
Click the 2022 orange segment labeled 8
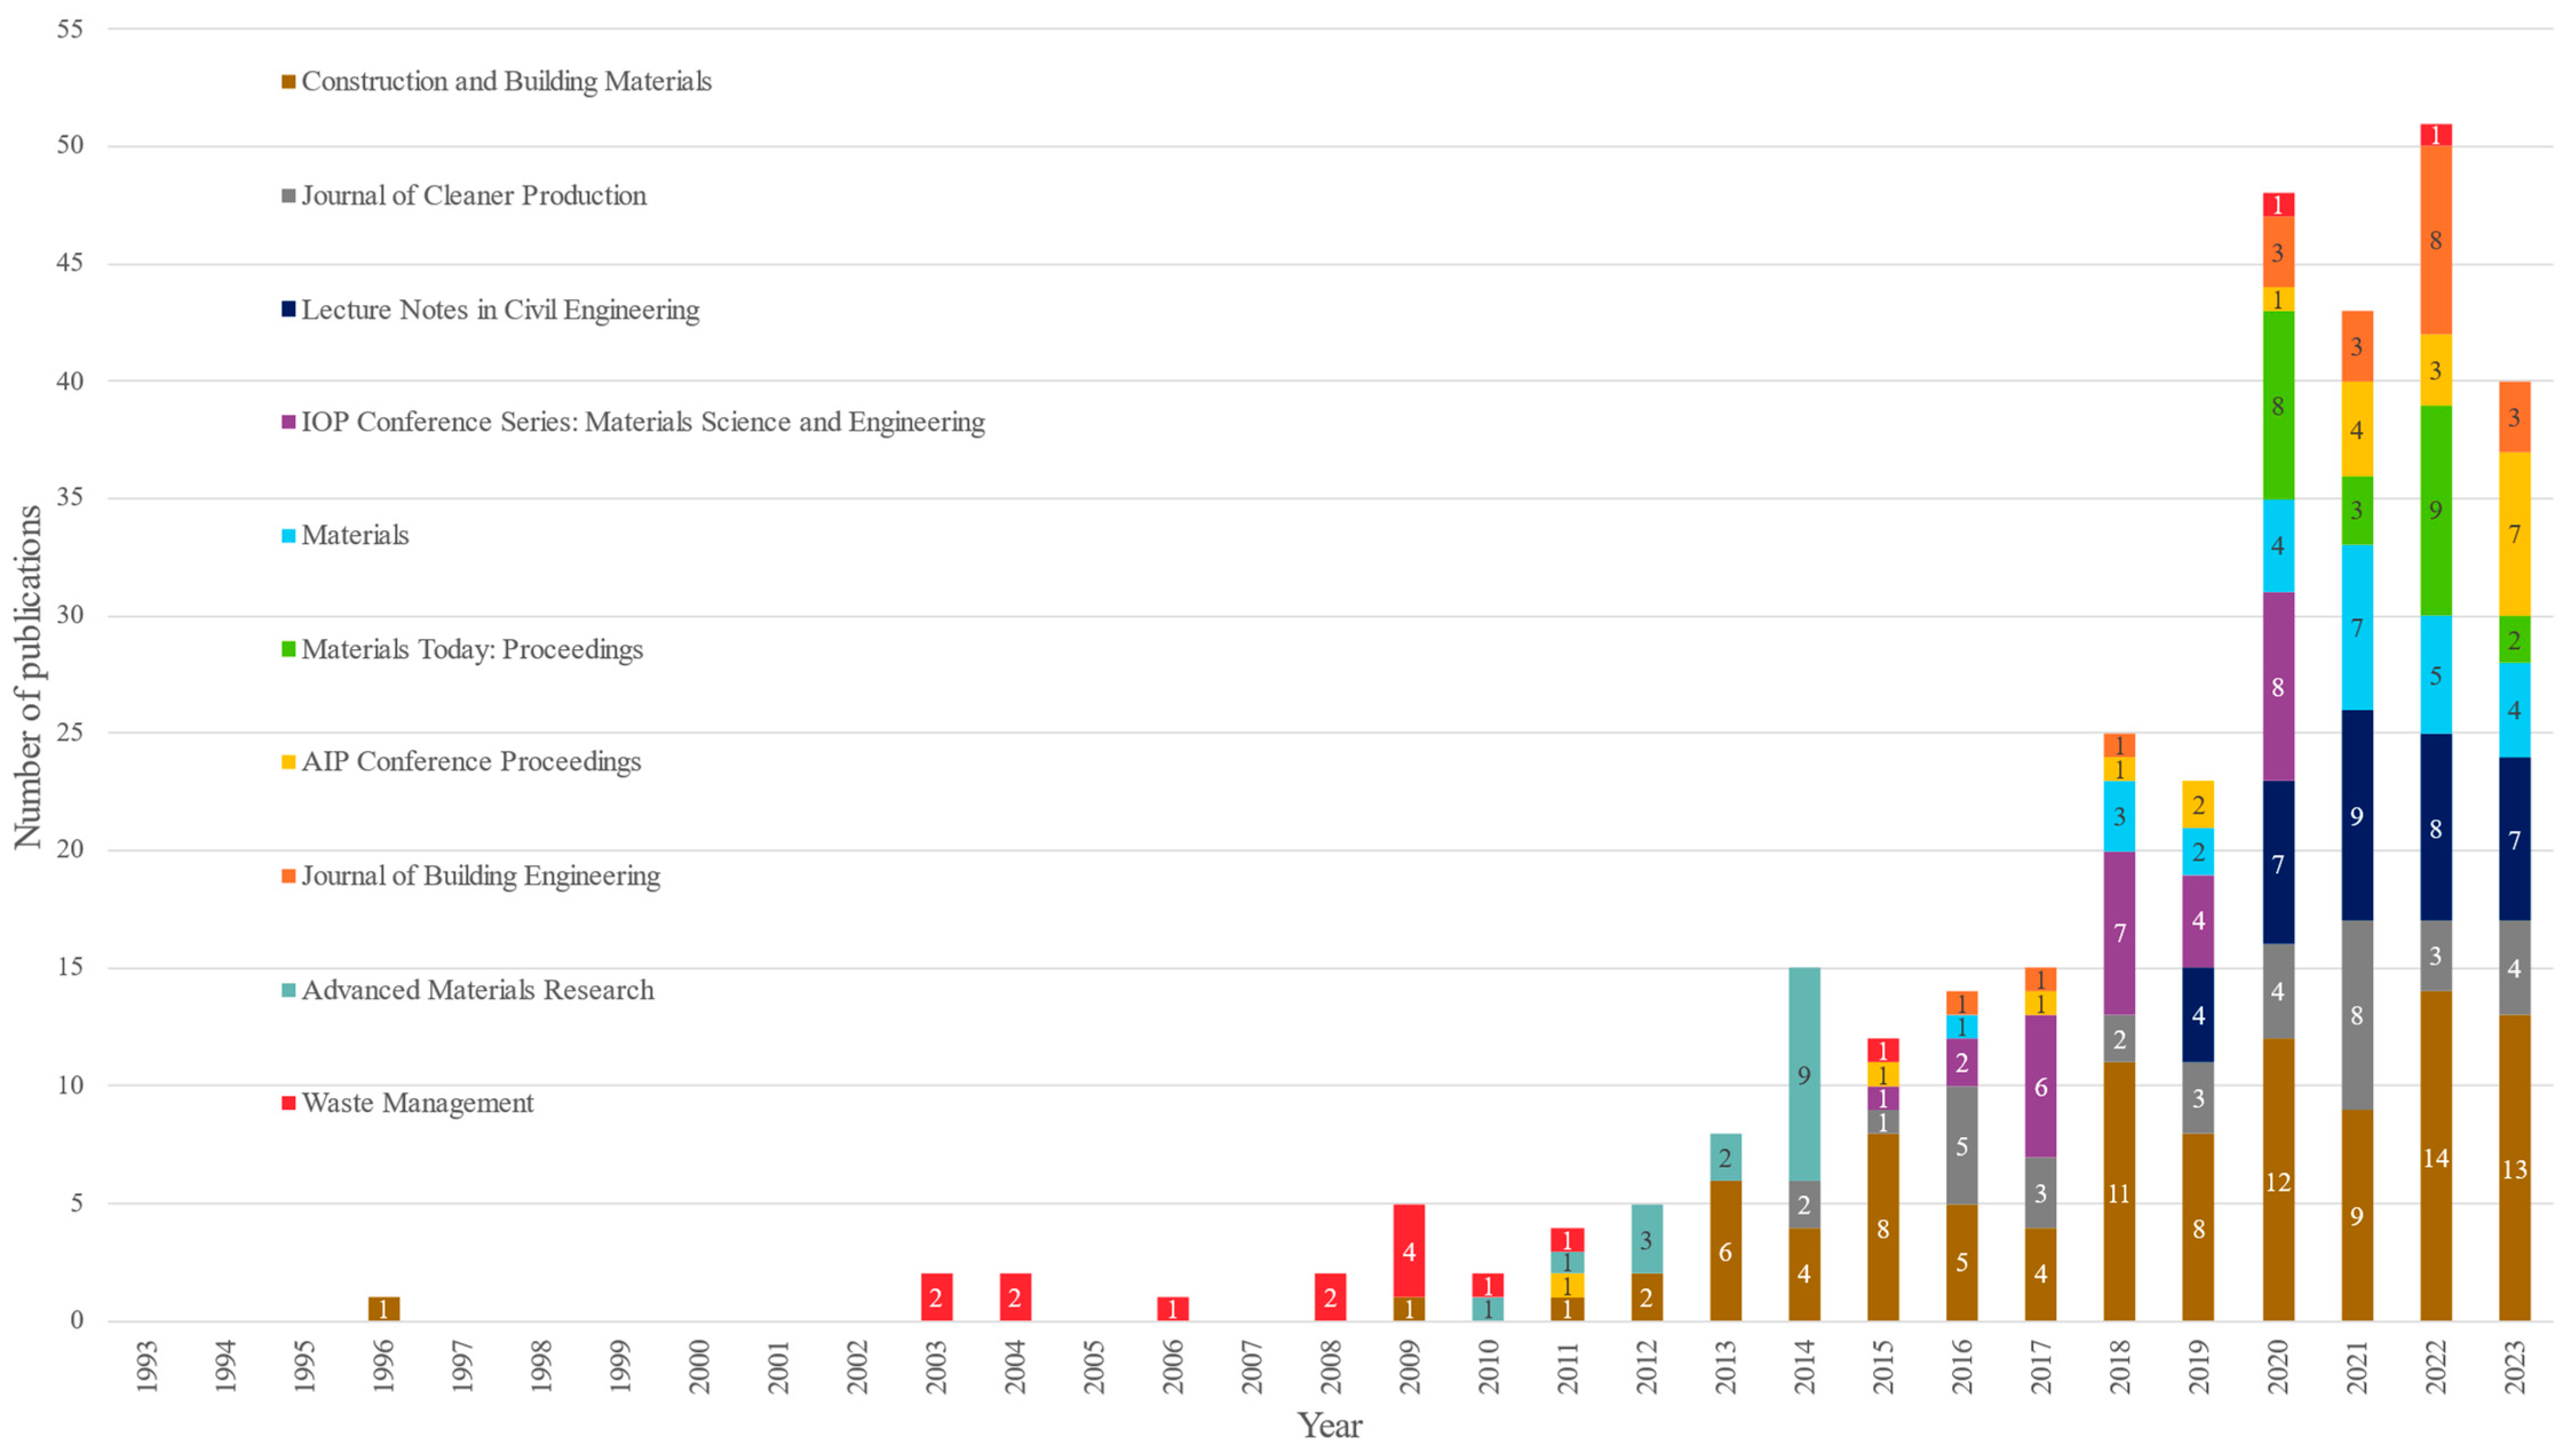coord(2435,240)
